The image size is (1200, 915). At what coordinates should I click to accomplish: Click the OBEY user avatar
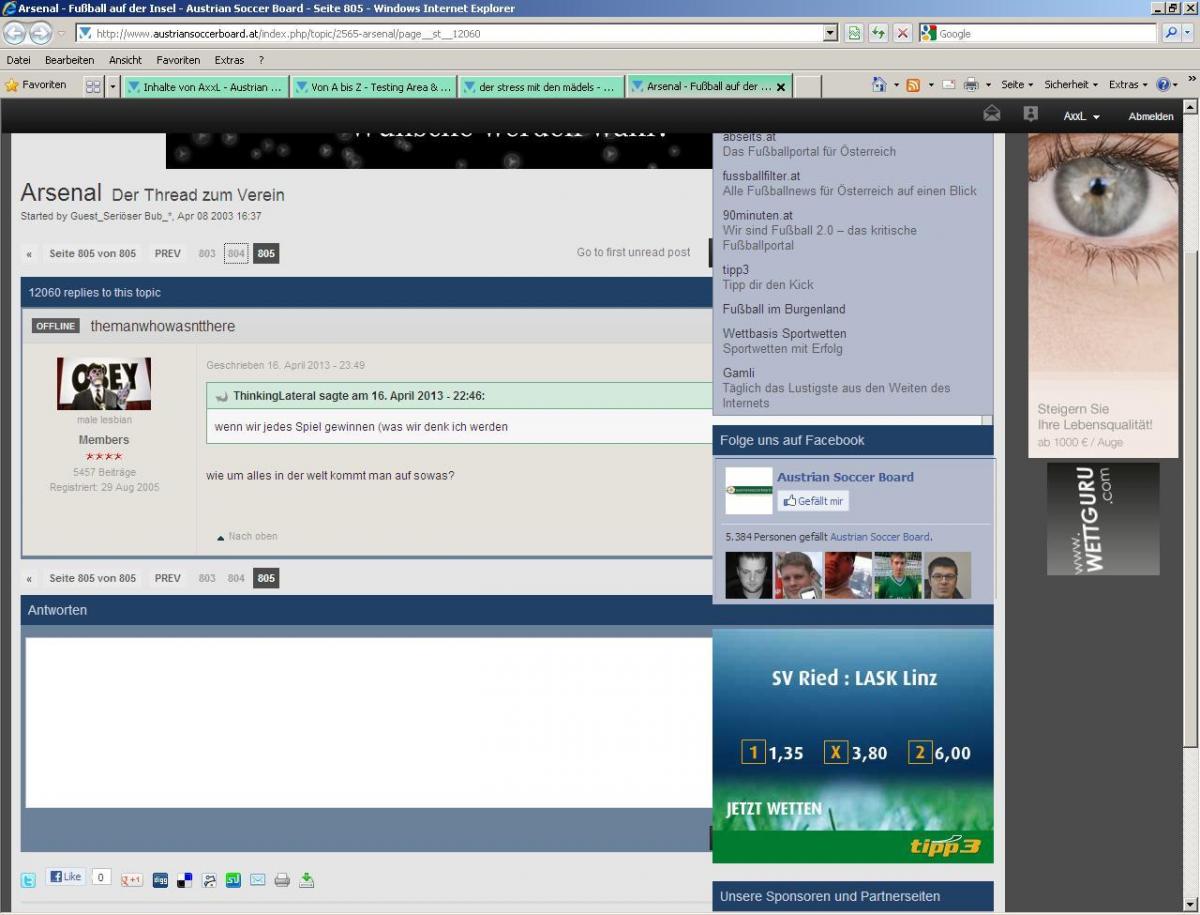104,383
